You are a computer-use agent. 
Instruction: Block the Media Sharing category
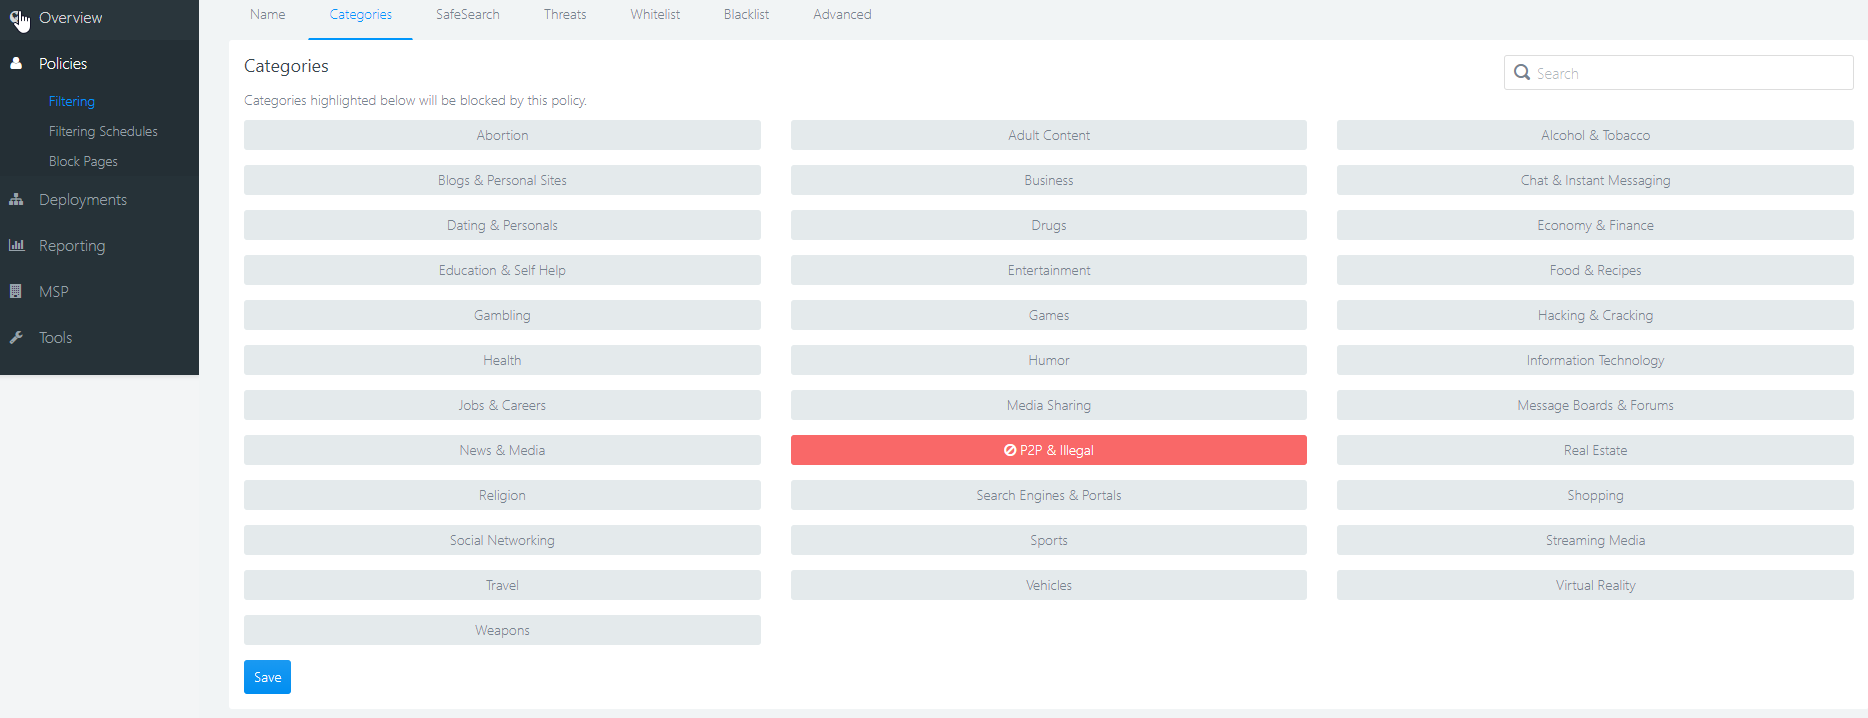click(x=1049, y=405)
